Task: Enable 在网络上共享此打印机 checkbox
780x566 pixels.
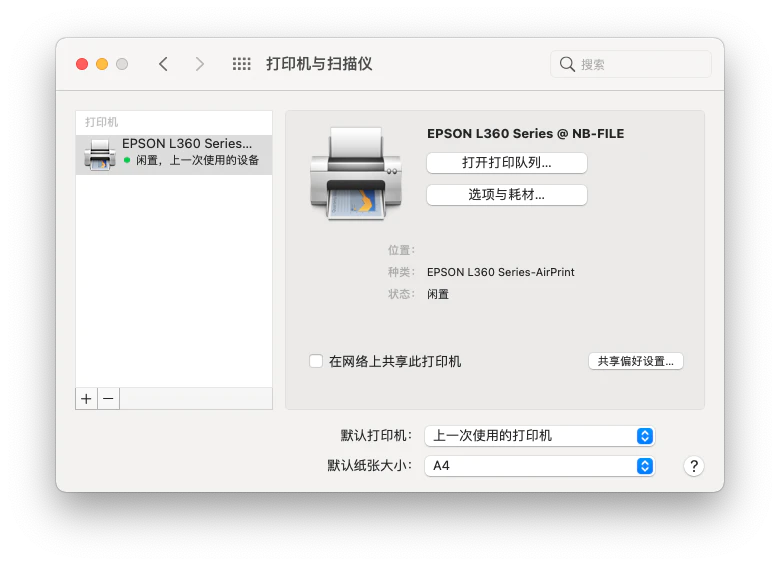Action: pos(316,361)
